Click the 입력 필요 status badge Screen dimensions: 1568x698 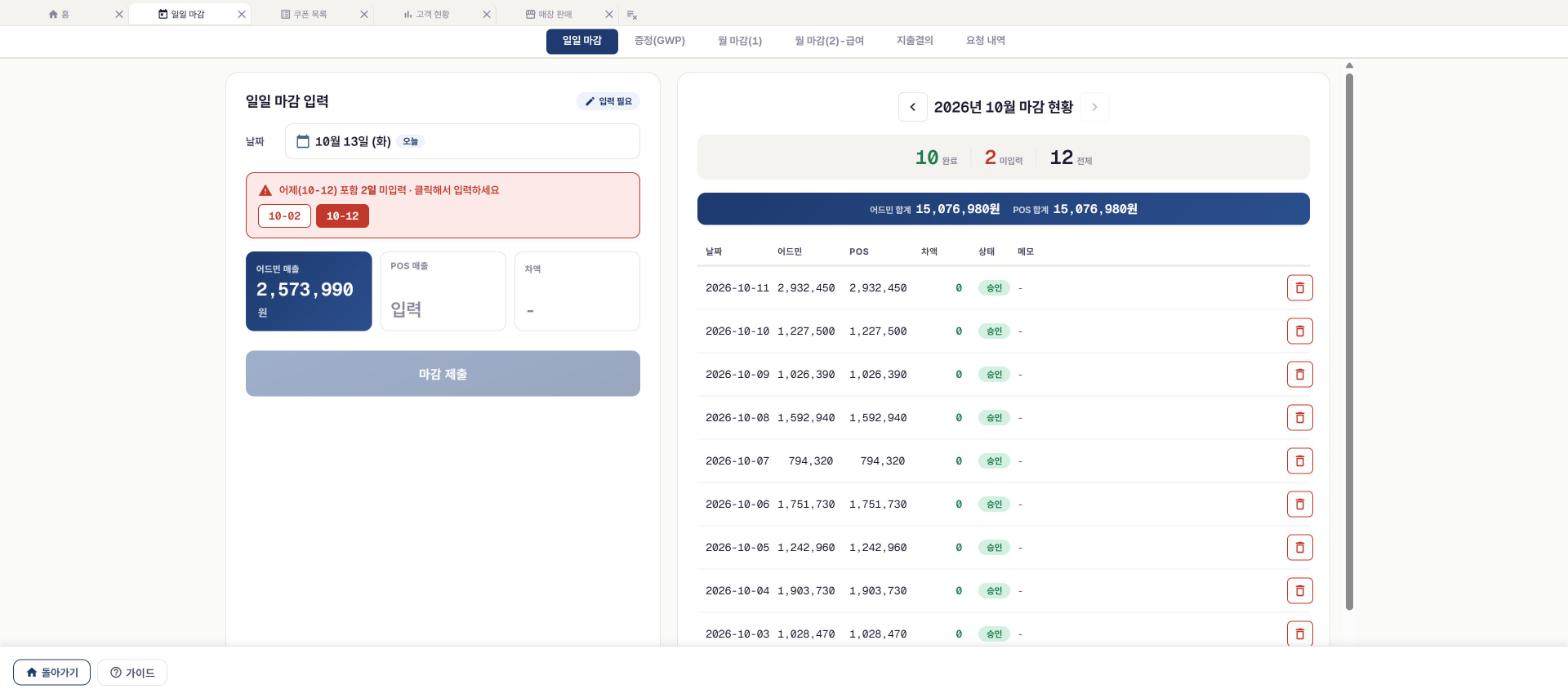tap(608, 101)
